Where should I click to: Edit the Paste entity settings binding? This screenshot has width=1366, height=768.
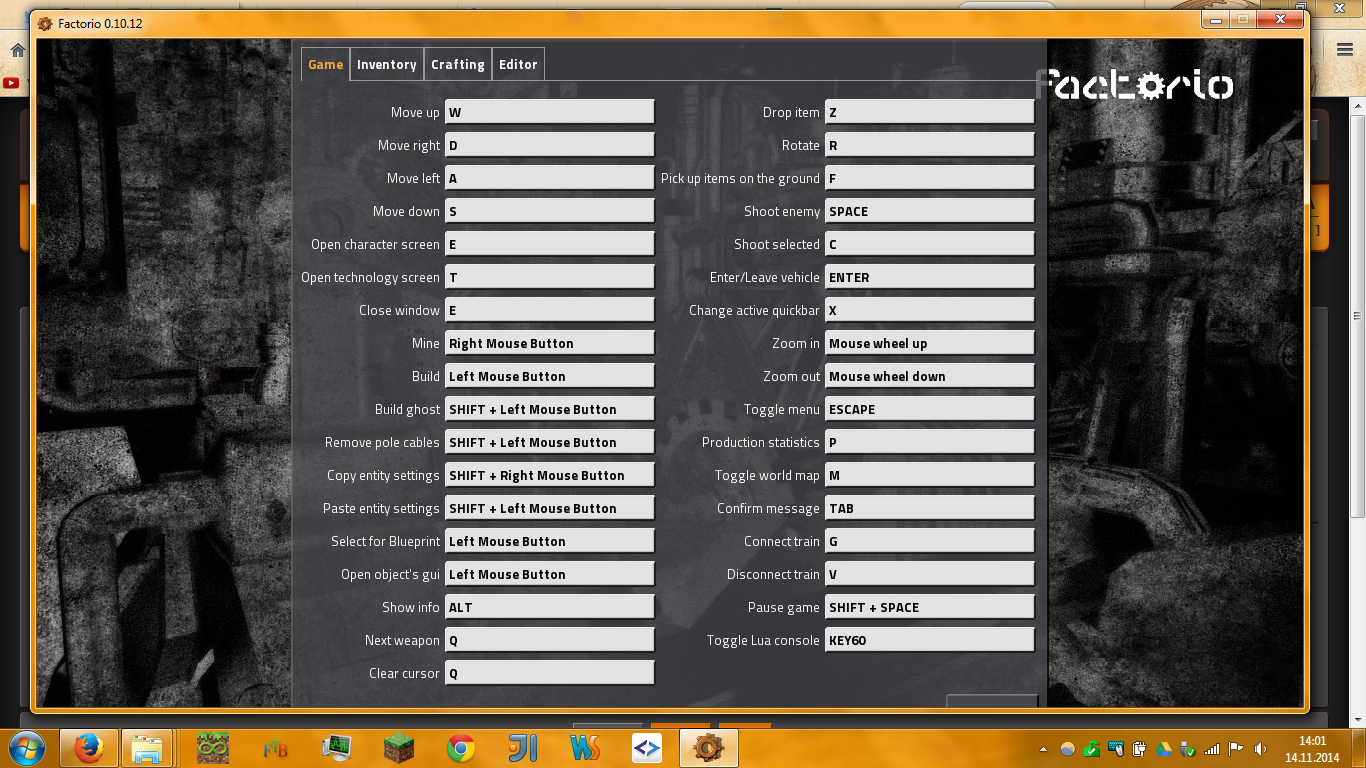pyautogui.click(x=549, y=508)
